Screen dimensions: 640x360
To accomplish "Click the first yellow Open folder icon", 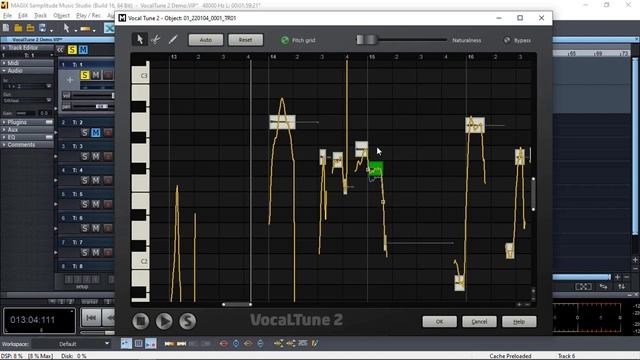I will [x=18, y=28].
